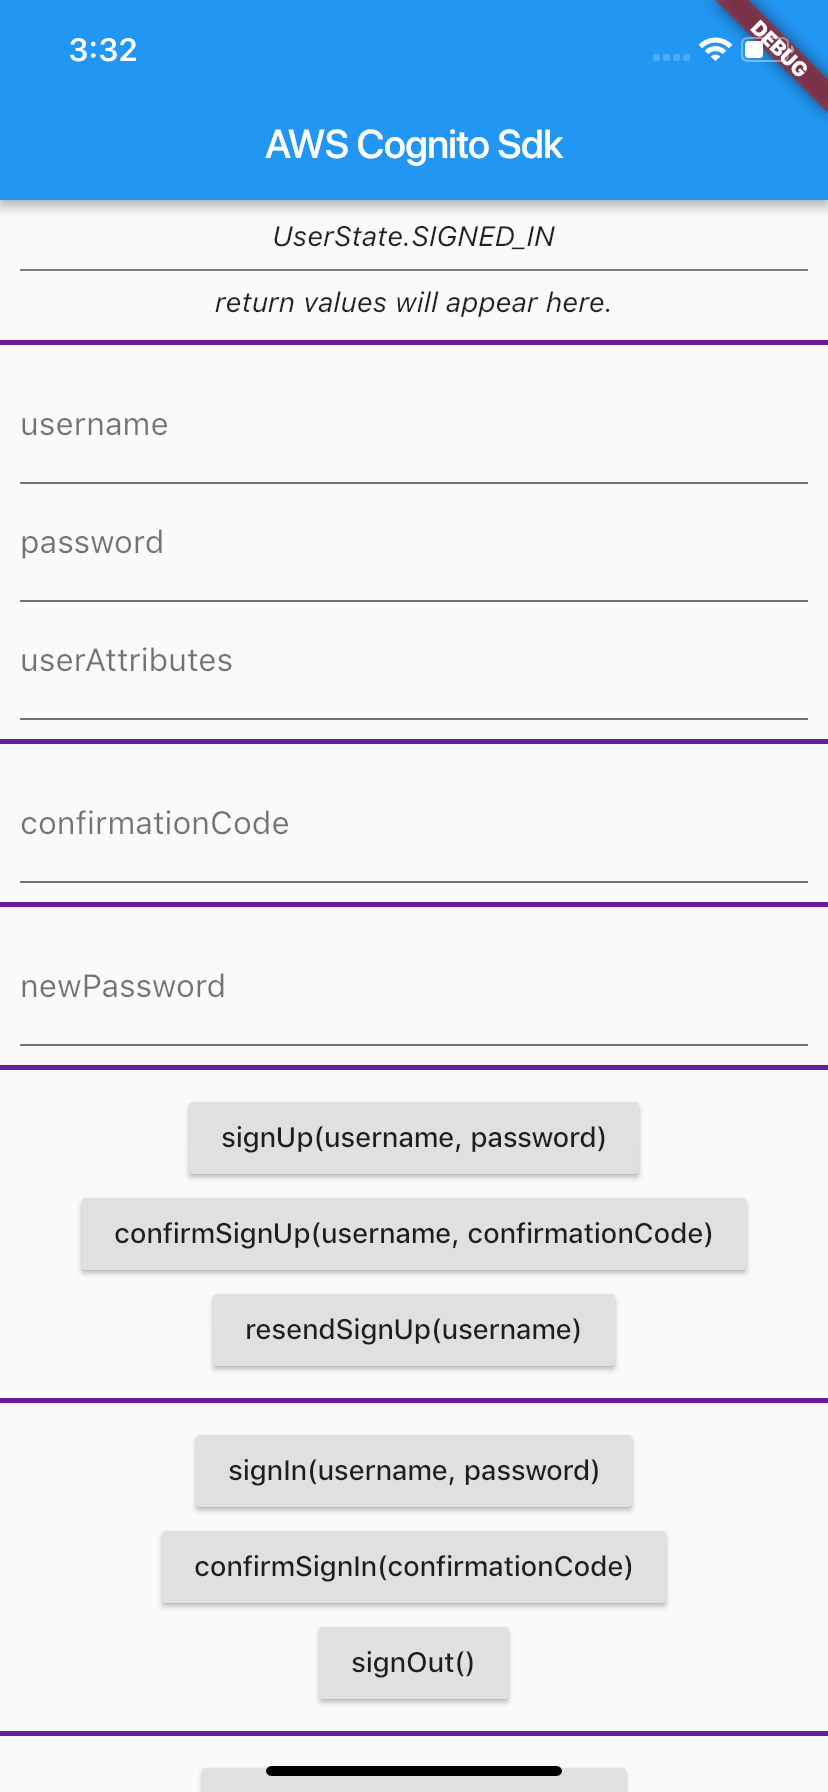Image resolution: width=828 pixels, height=1792 pixels.
Task: Tap the cellular signal dots indicator
Action: pyautogui.click(x=671, y=57)
